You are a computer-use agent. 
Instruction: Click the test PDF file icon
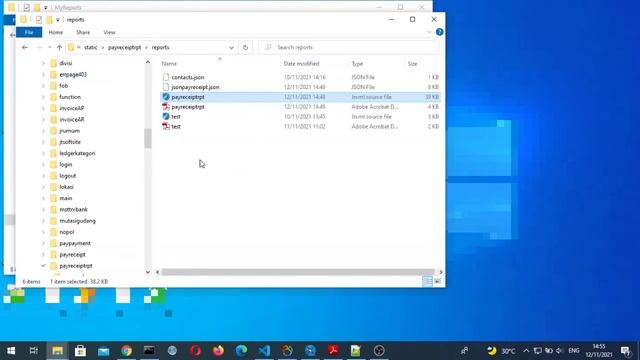click(x=166, y=127)
